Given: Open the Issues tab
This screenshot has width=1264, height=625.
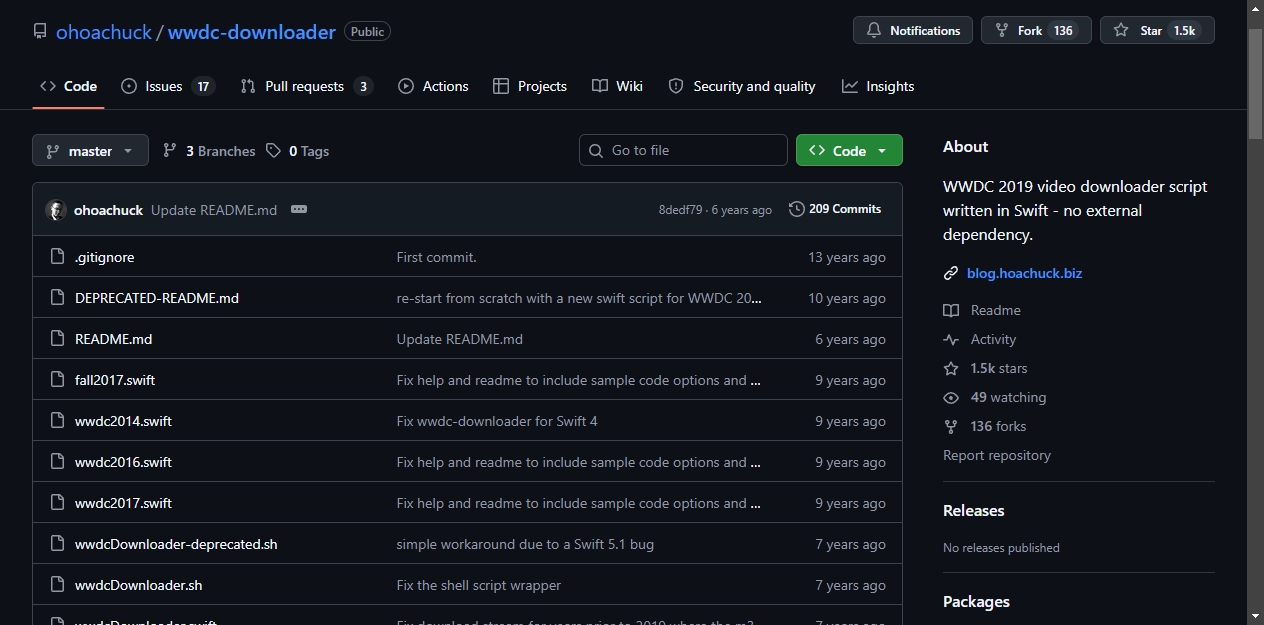Looking at the screenshot, I should [167, 86].
